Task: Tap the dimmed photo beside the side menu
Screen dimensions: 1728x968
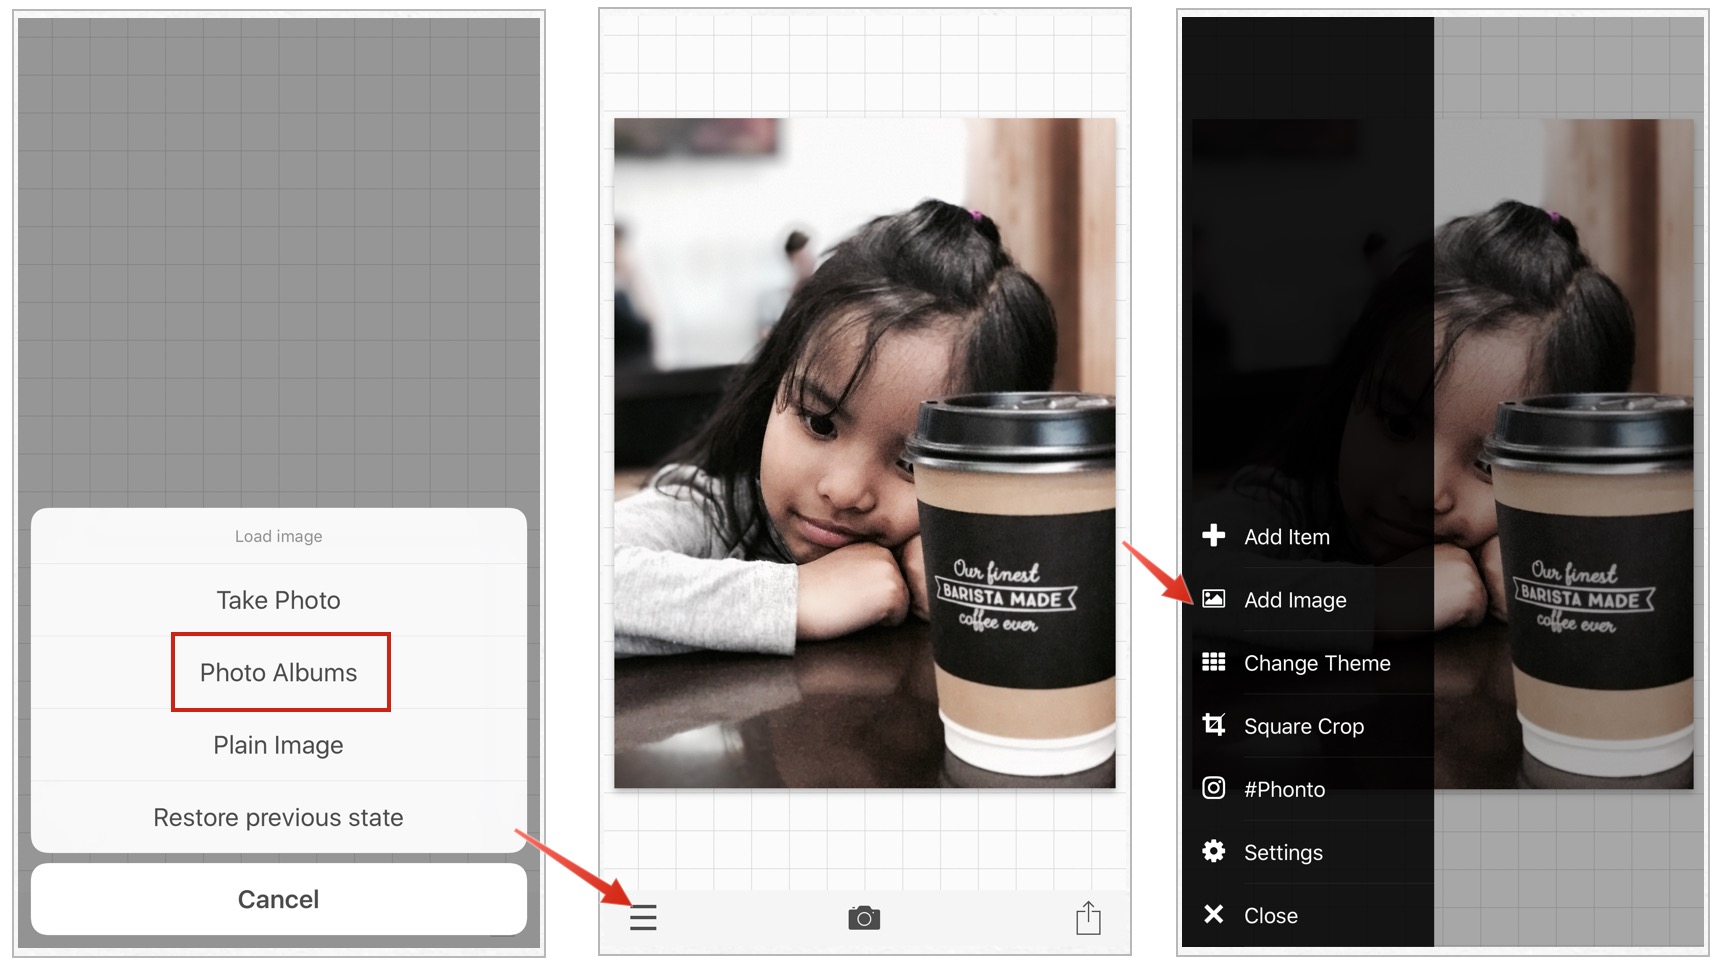Action: [1564, 453]
